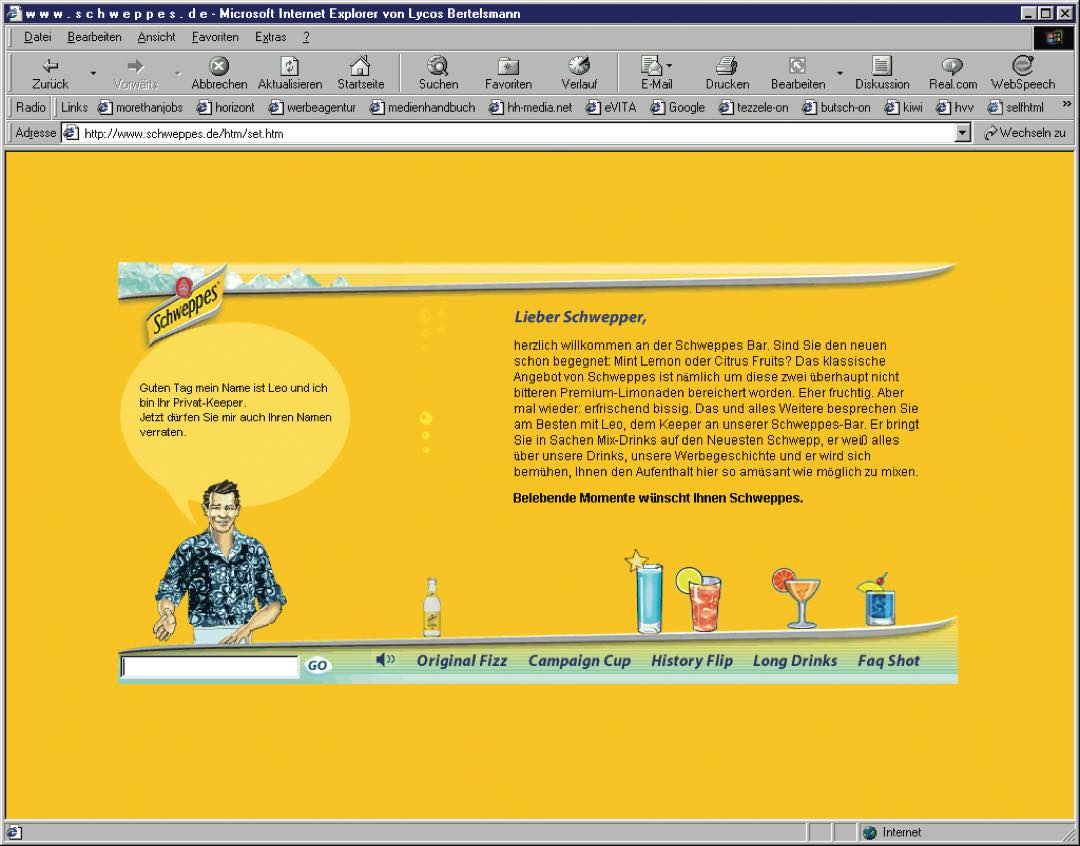Open the selfhtml link bookmark
The height and width of the screenshot is (846, 1080).
pos(1016,107)
